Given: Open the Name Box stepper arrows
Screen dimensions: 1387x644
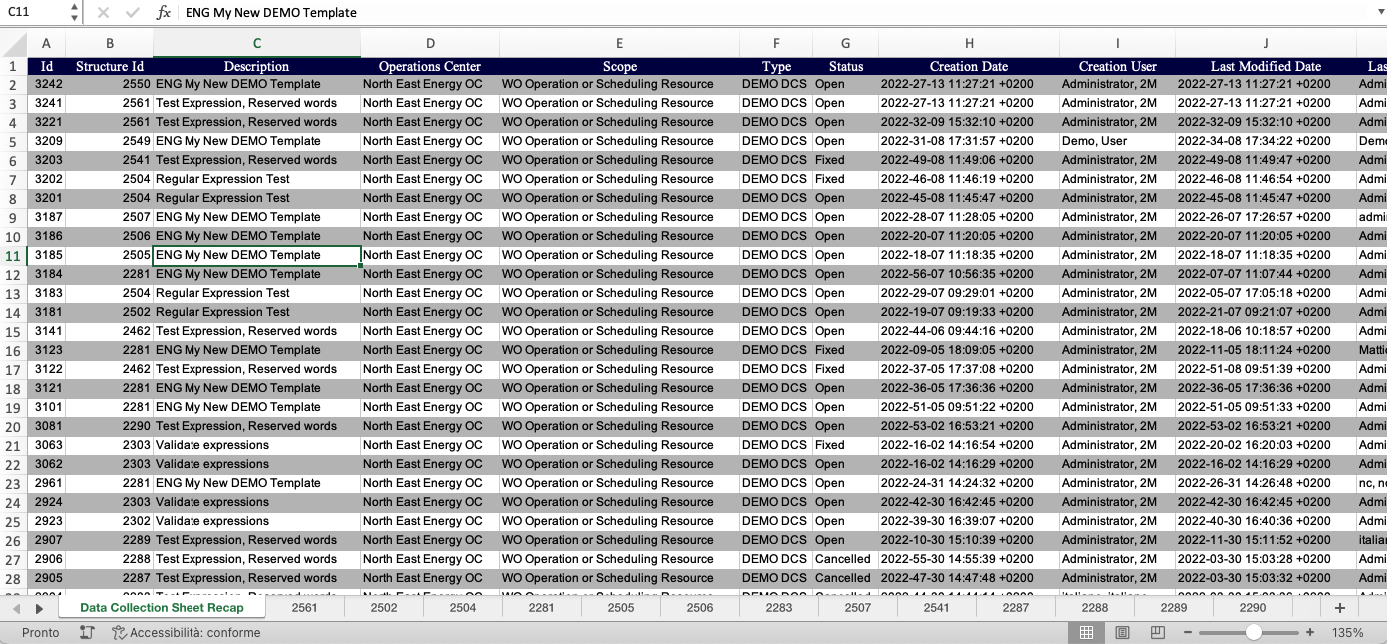Looking at the screenshot, I should tap(75, 13).
